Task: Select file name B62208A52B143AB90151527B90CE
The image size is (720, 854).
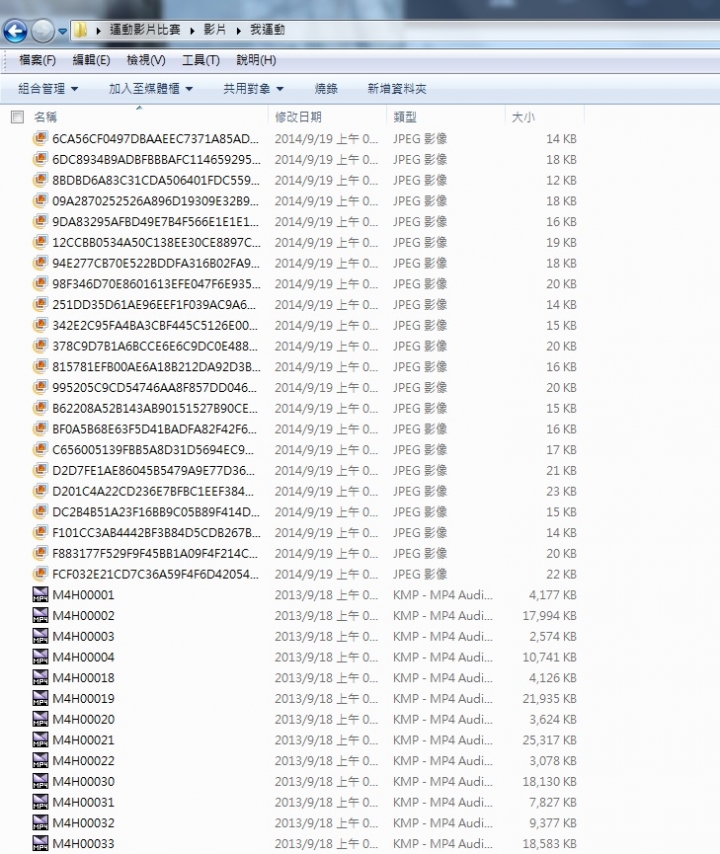Action: click(155, 408)
